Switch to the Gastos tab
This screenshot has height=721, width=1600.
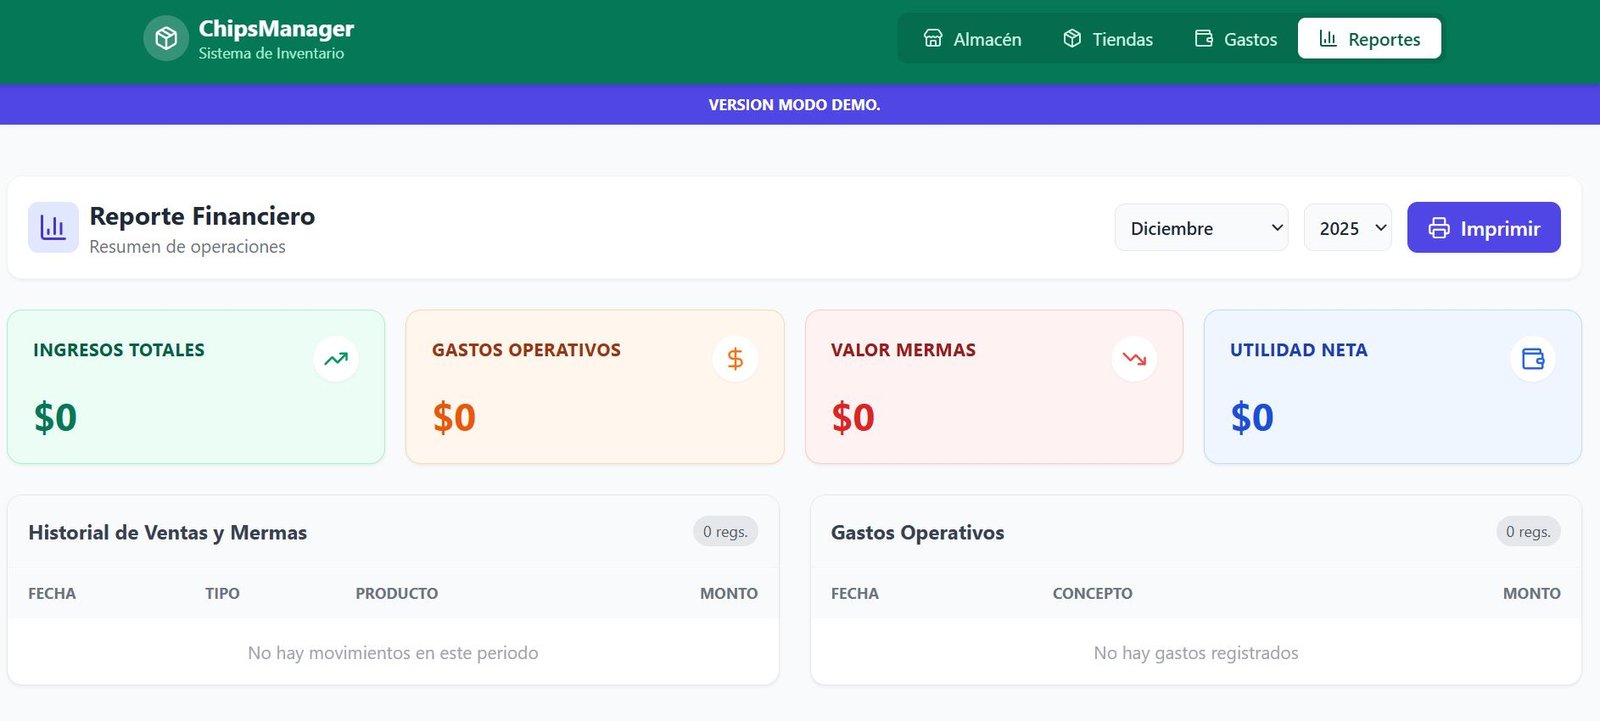click(1236, 39)
